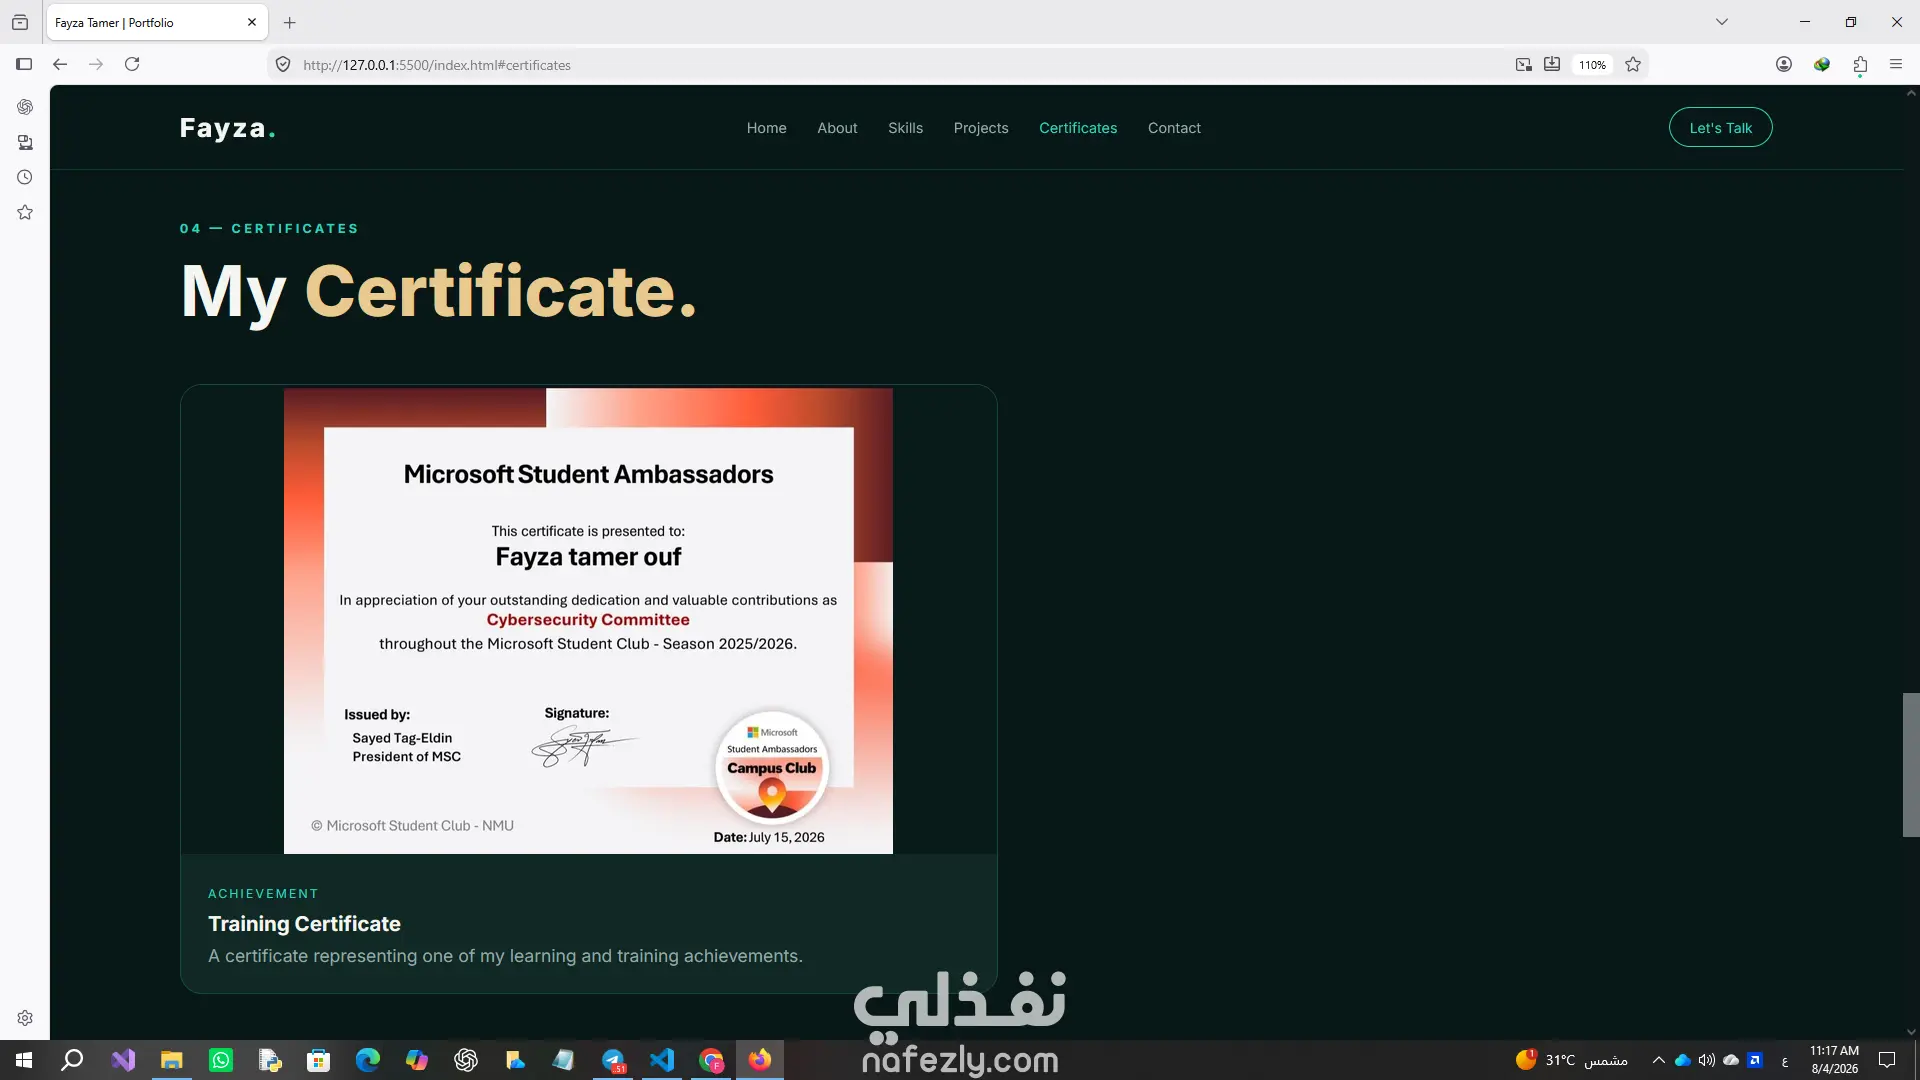Open the Extensions puzzle icon
The height and width of the screenshot is (1080, 1920).
[1860, 64]
